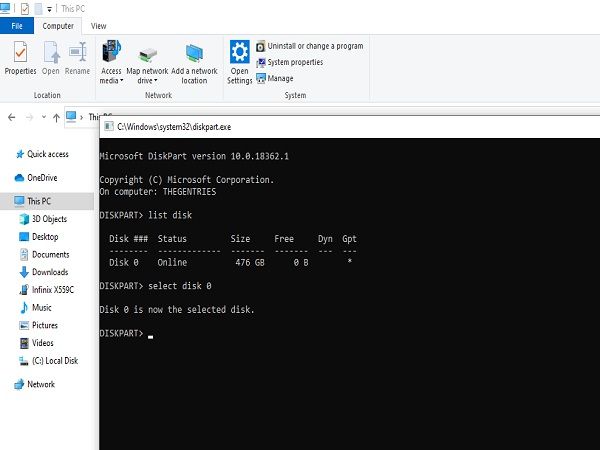Viewport: 600px width, 450px height.
Task: Click the Up one level arrow
Action: pyautogui.click(x=56, y=117)
